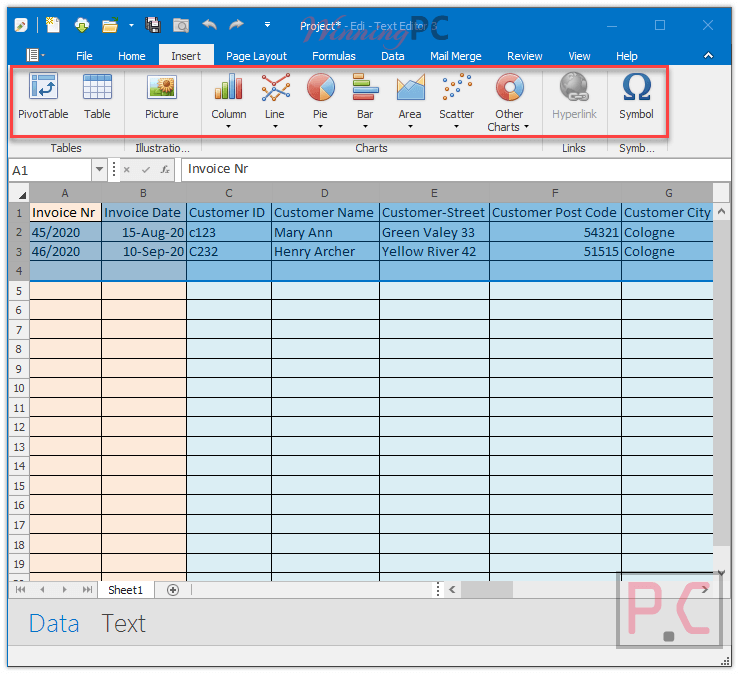Insert the Omega Symbol
This screenshot has width=739, height=674.
pyautogui.click(x=636, y=99)
